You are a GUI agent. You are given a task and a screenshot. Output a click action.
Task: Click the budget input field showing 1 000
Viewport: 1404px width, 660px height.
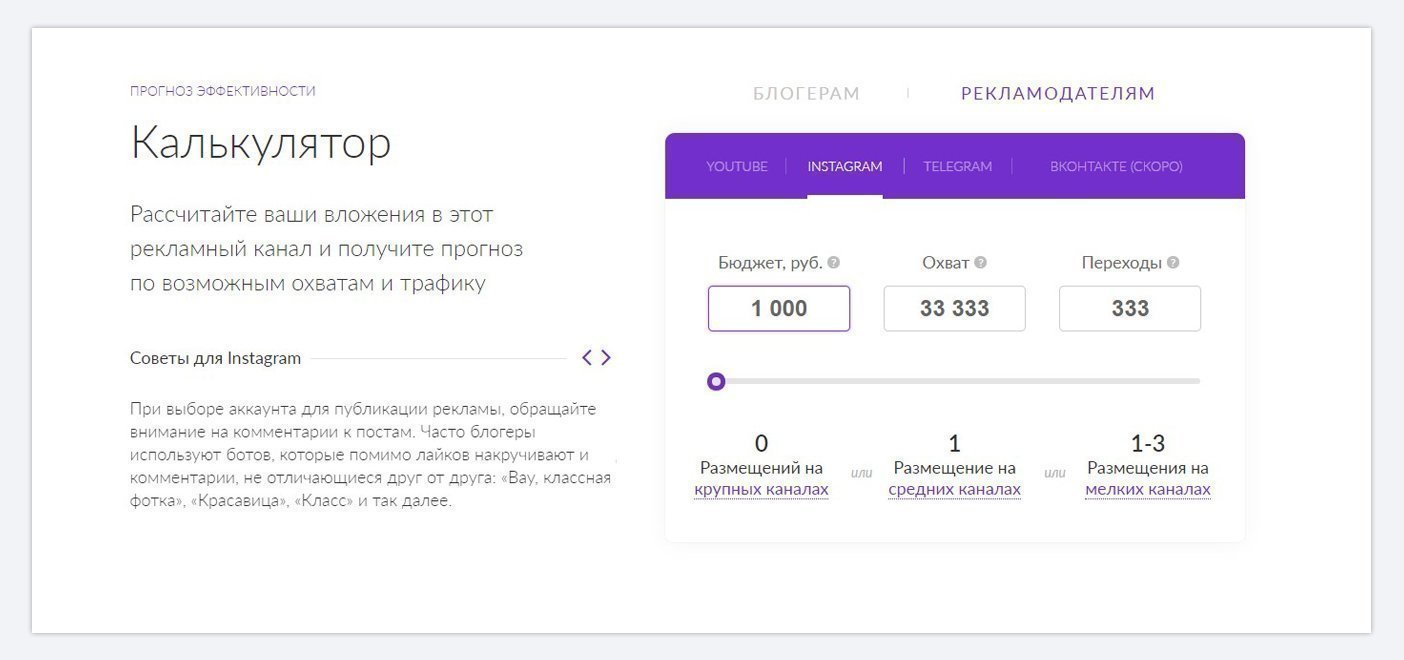pos(779,308)
